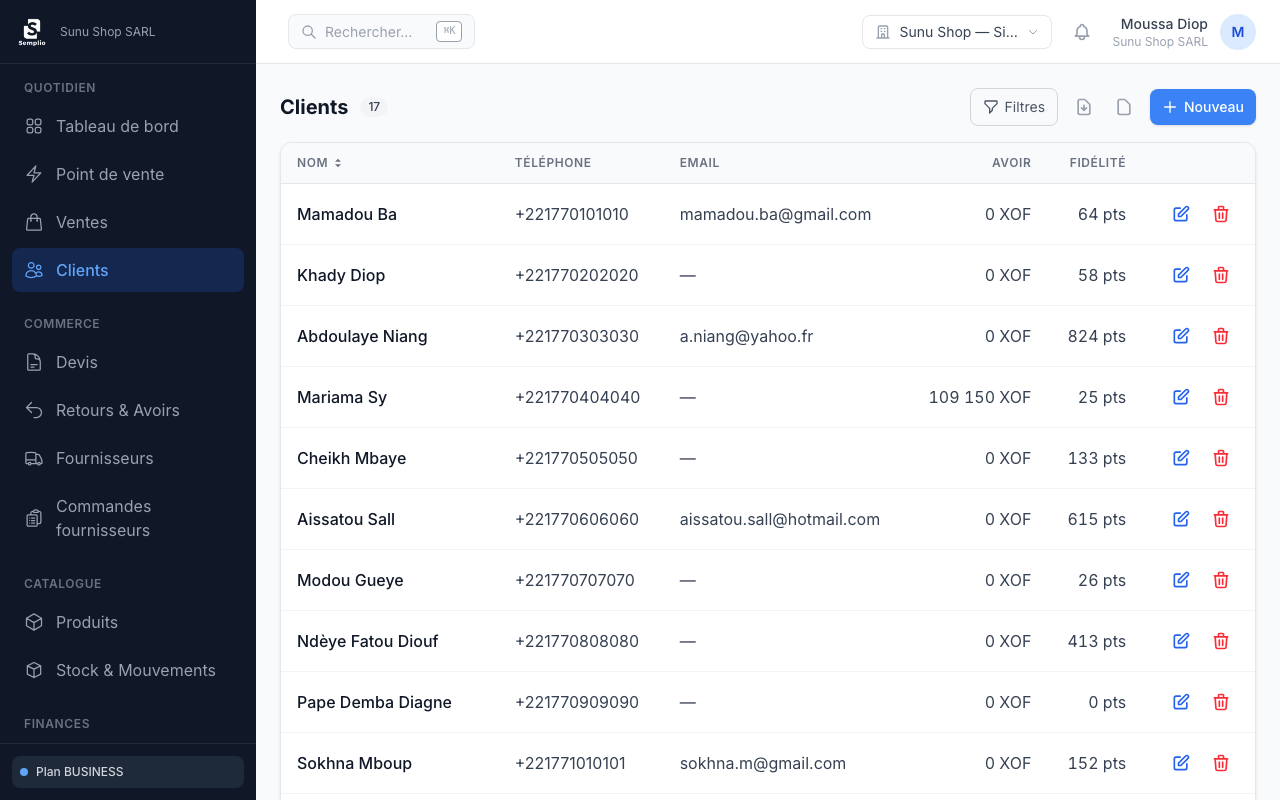Delete client Aissatou Sall
1280x800 pixels.
1221,519
